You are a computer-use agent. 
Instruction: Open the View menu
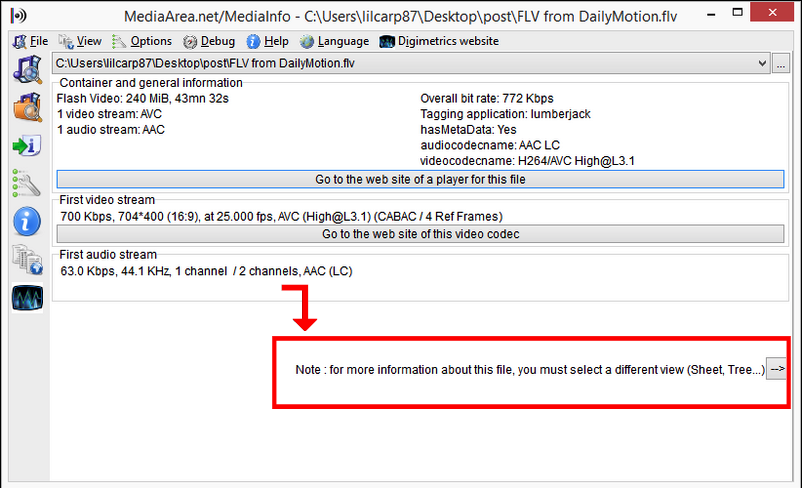(80, 41)
